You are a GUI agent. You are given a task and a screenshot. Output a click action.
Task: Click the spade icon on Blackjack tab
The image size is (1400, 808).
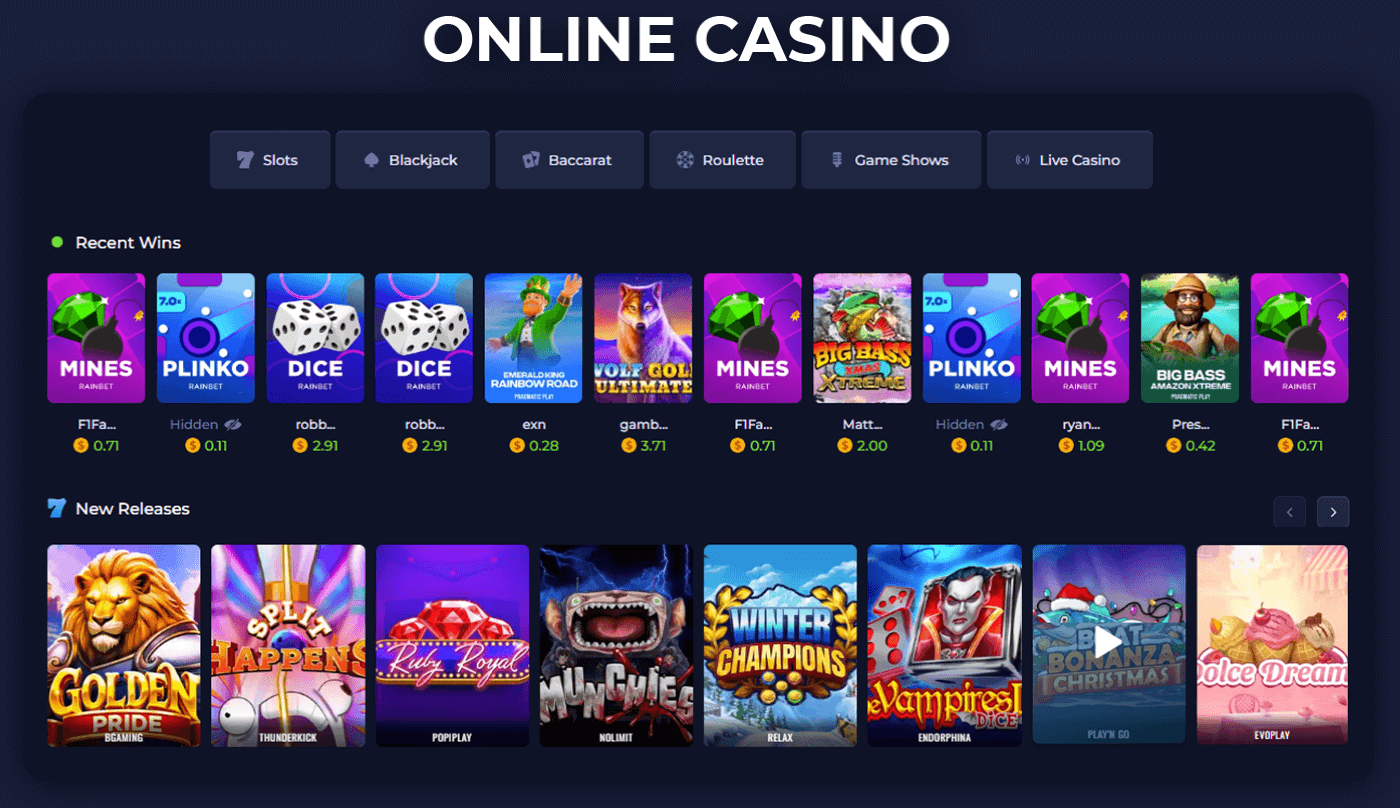pos(371,160)
